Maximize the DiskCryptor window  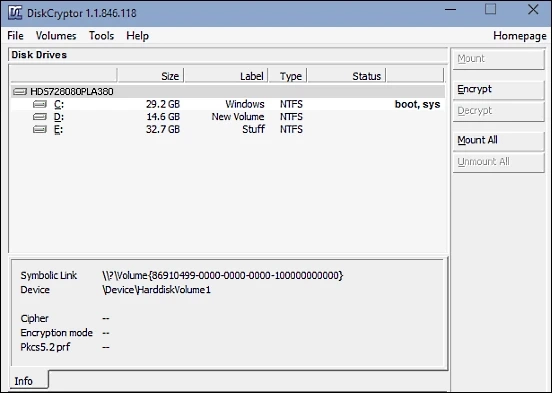[490, 10]
